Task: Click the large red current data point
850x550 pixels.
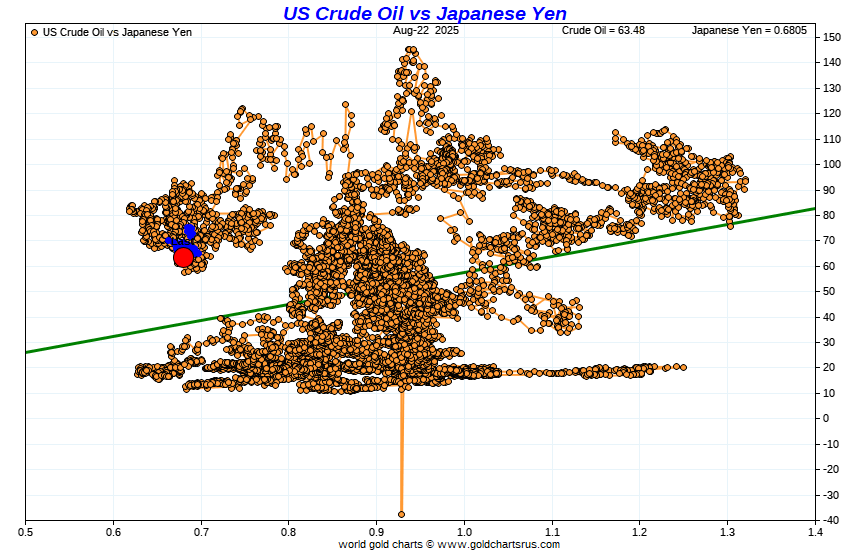Action: pyautogui.click(x=183, y=257)
